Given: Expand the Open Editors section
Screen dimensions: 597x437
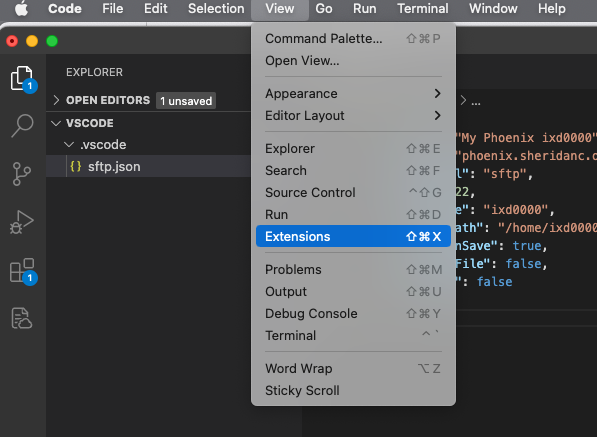Looking at the screenshot, I should 56,100.
